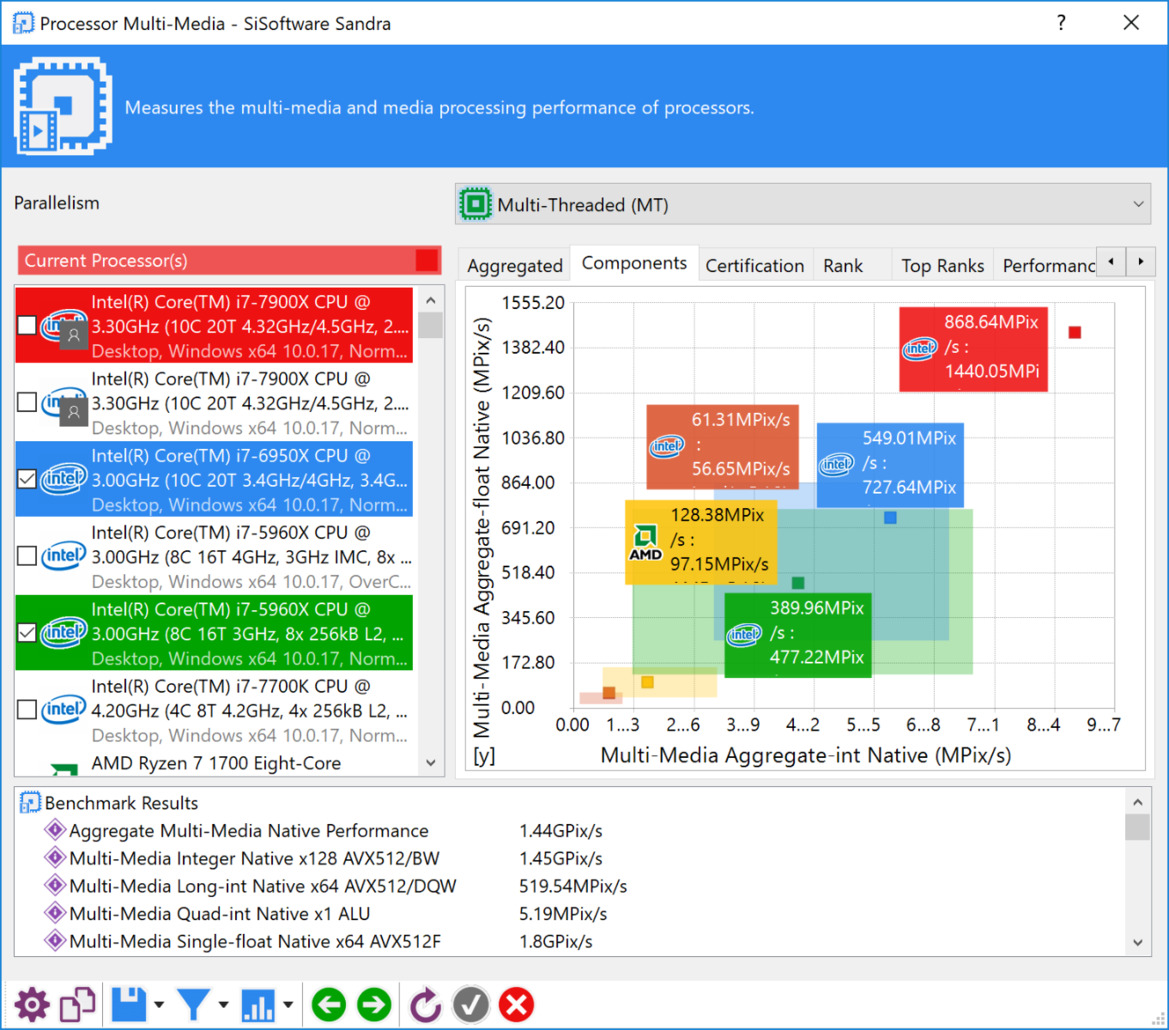Click the copy results icon
The width and height of the screenshot is (1169, 1030).
coord(78,1005)
